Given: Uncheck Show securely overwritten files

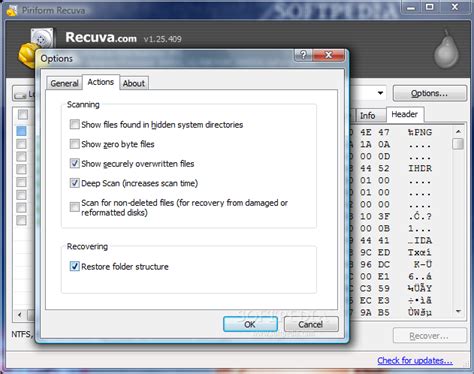Looking at the screenshot, I should coord(75,163).
